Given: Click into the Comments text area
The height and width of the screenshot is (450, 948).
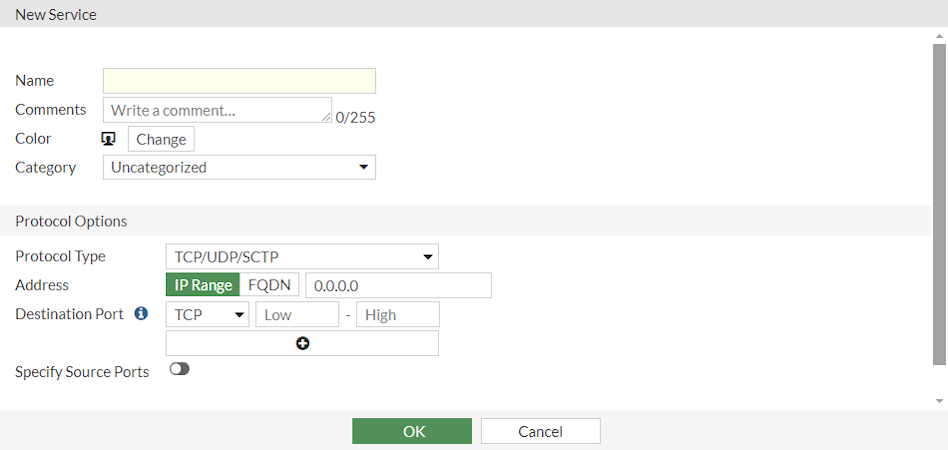Looking at the screenshot, I should pos(215,110).
